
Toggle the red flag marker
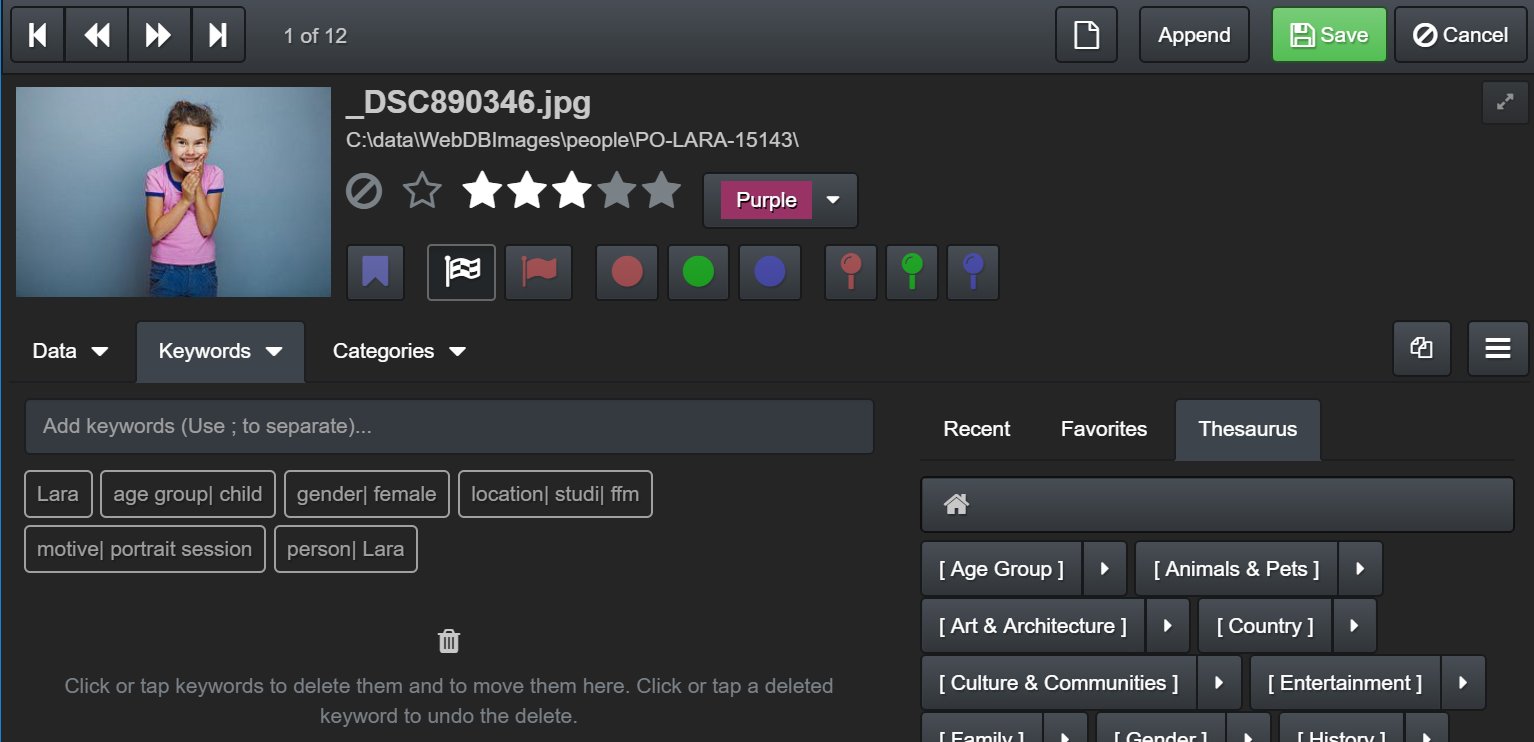[x=538, y=272]
